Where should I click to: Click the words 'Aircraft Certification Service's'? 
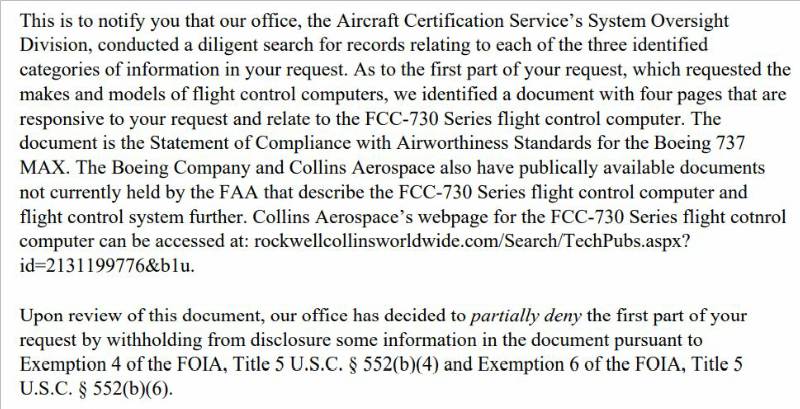461,21
